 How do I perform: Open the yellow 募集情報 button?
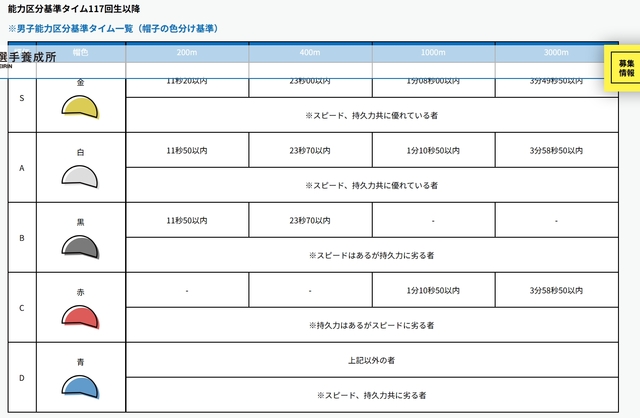coord(625,68)
